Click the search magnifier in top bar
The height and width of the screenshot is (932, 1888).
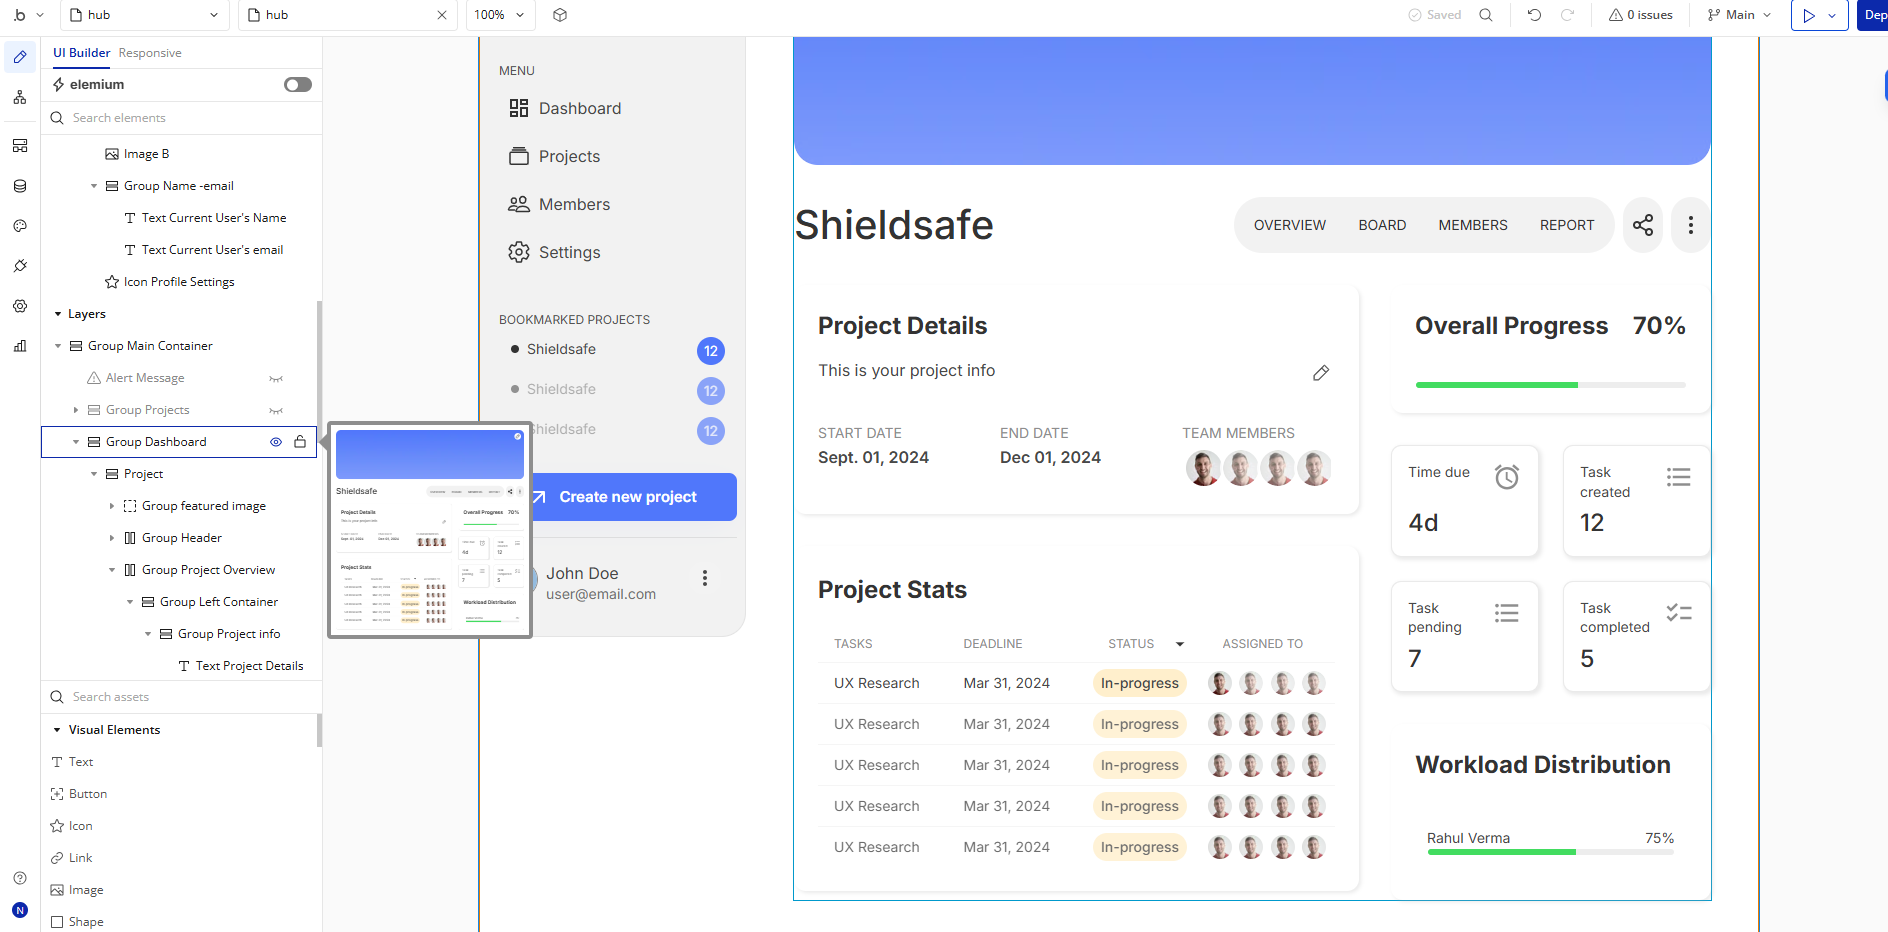[x=1486, y=15]
